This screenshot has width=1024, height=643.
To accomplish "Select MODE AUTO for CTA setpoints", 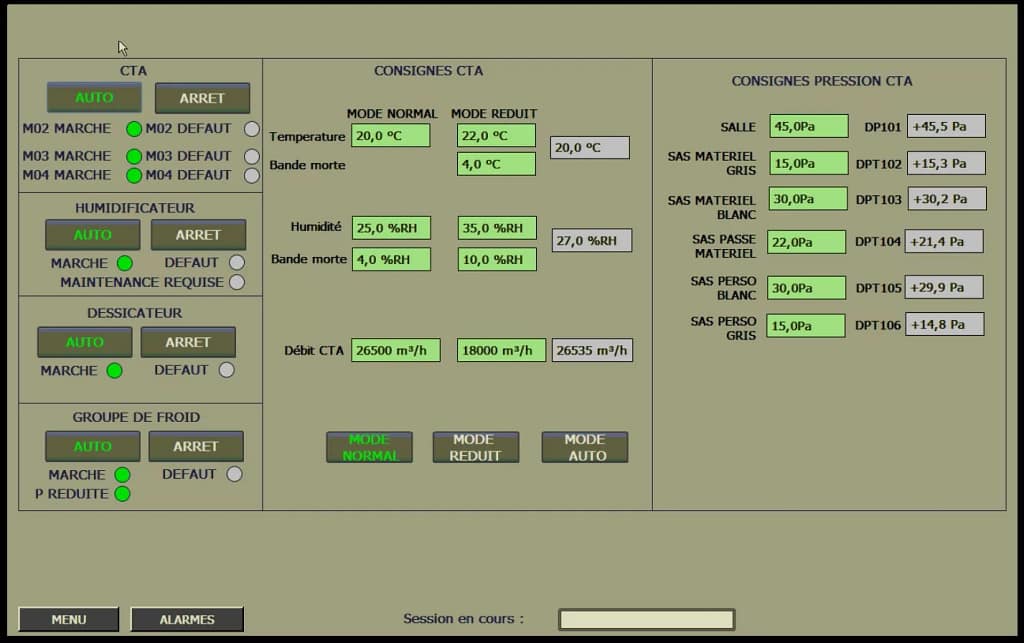I will click(584, 447).
